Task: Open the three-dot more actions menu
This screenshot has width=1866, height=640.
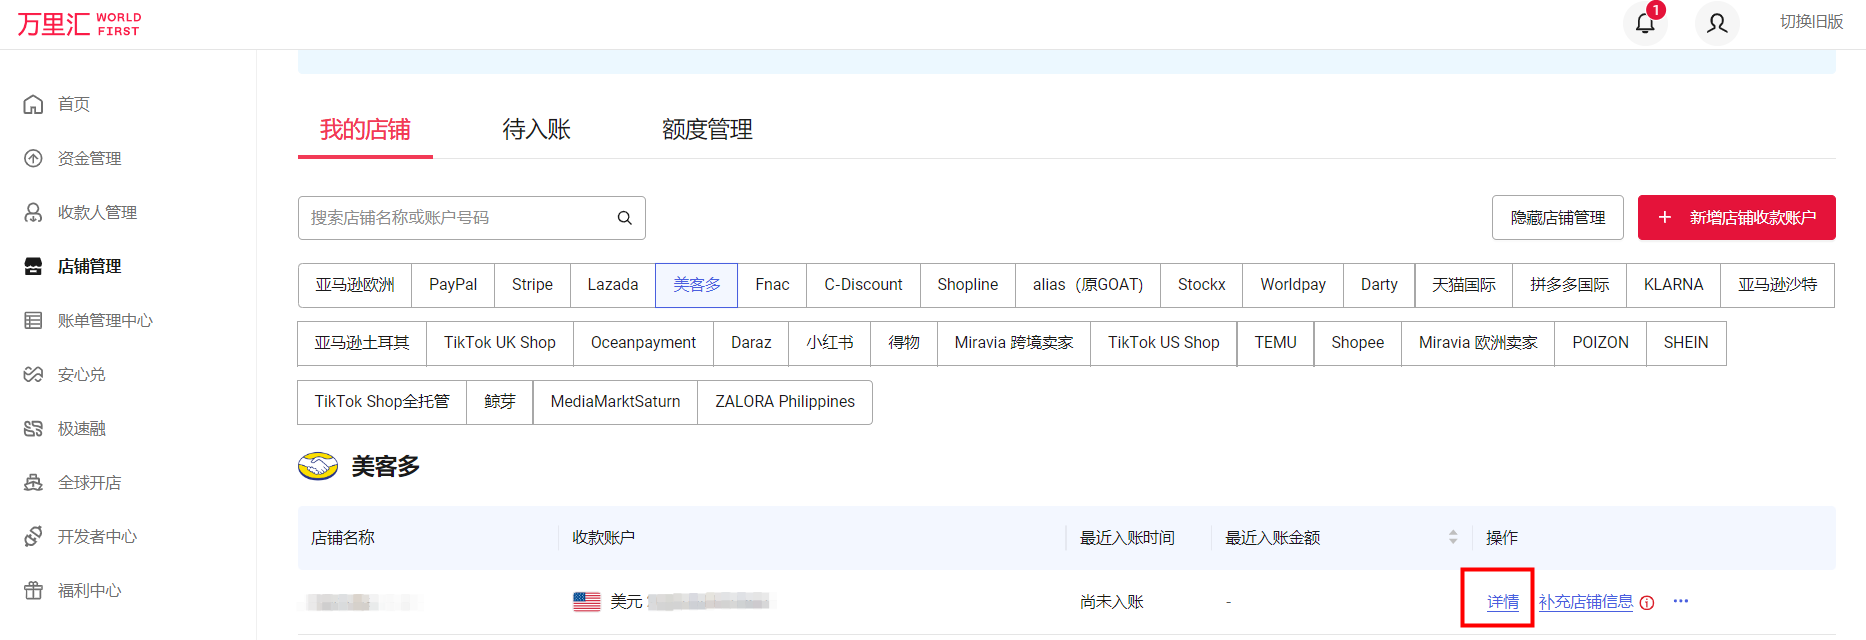Action: coord(1681,601)
